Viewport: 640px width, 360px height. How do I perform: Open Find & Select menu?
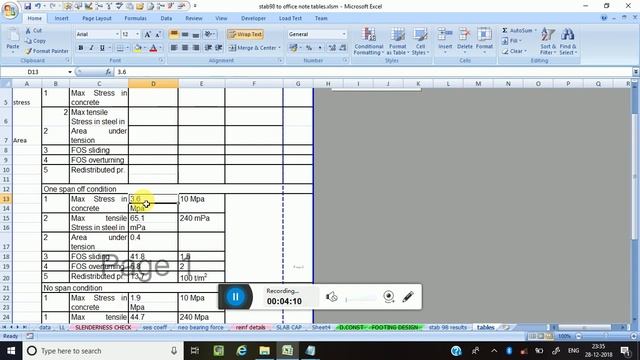point(567,41)
